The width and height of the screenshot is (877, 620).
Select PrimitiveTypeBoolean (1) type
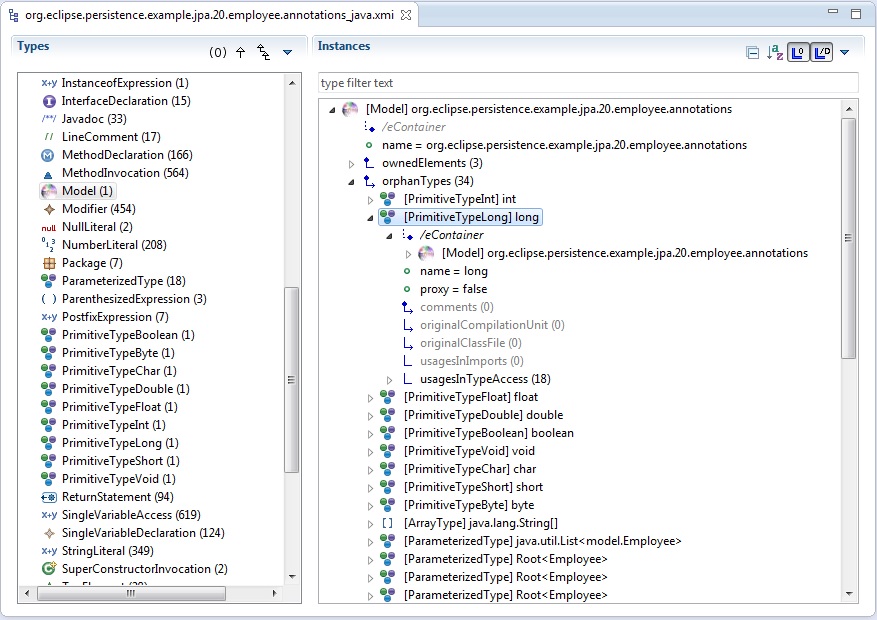tap(128, 335)
